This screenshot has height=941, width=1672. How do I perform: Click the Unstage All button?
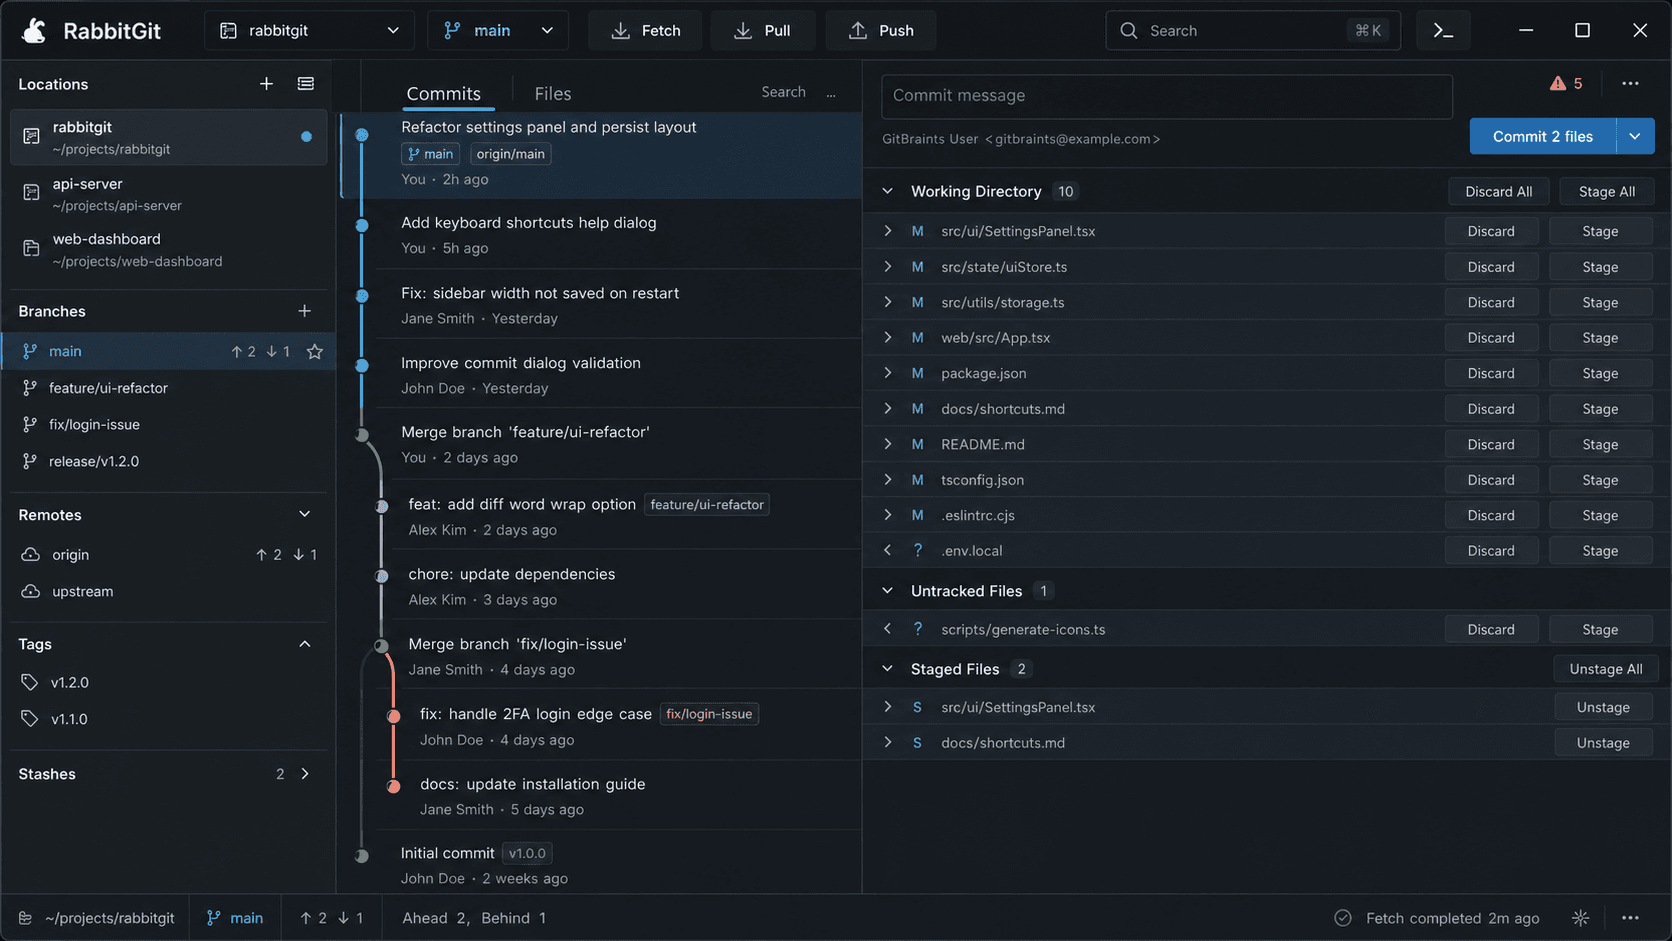click(1606, 669)
